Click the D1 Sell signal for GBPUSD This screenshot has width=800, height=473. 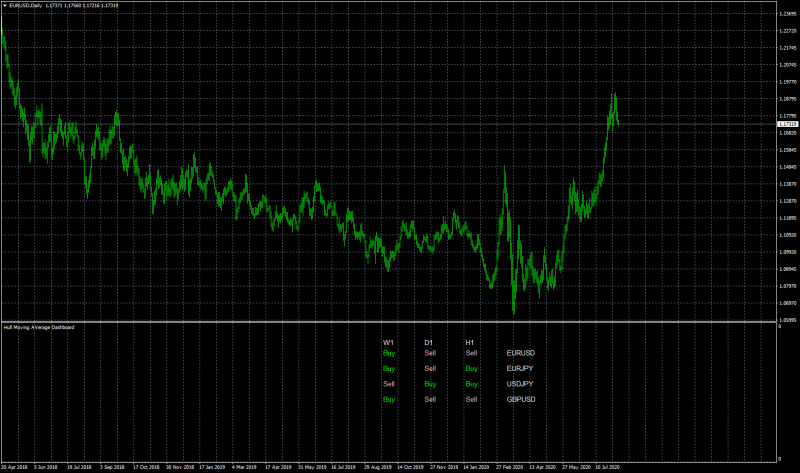tap(430, 400)
